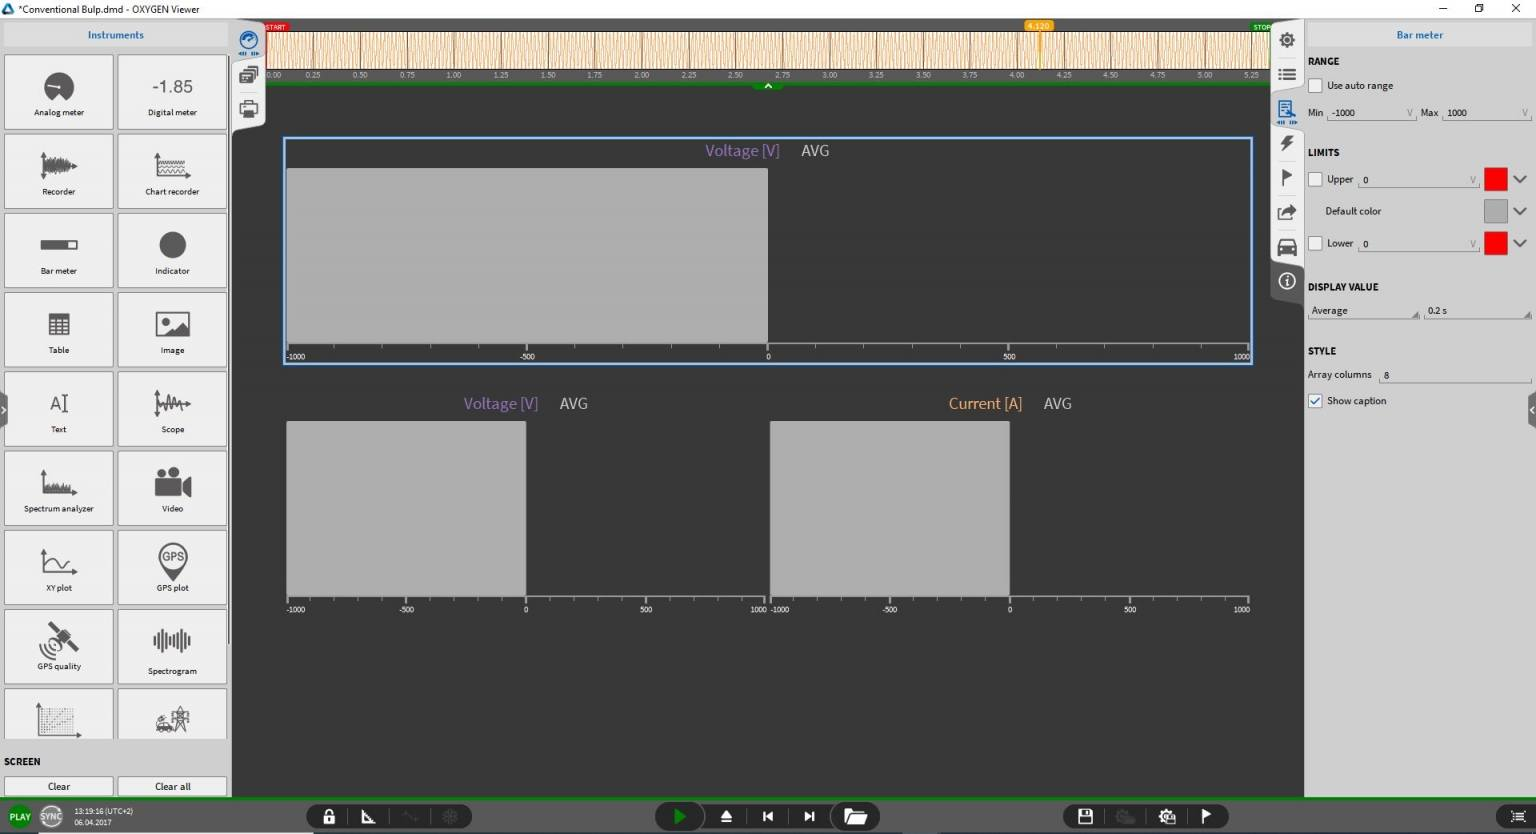Open system settings gear in right sidebar
Viewport: 1536px width, 834px height.
tap(1287, 40)
